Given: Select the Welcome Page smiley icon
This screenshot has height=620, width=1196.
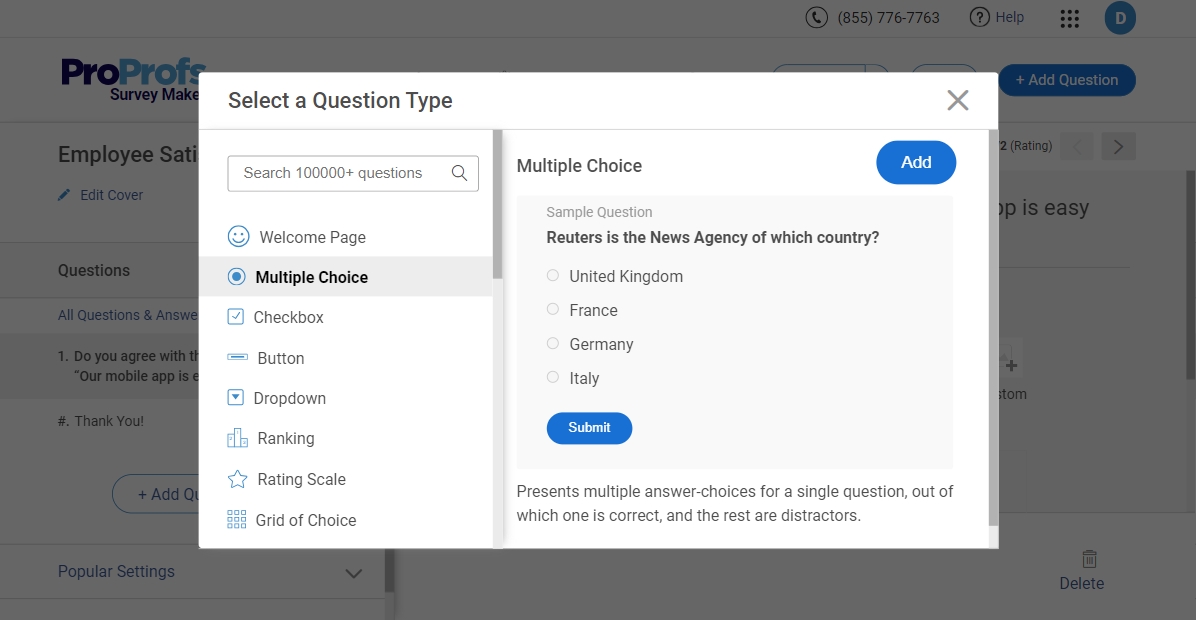Looking at the screenshot, I should pos(238,236).
